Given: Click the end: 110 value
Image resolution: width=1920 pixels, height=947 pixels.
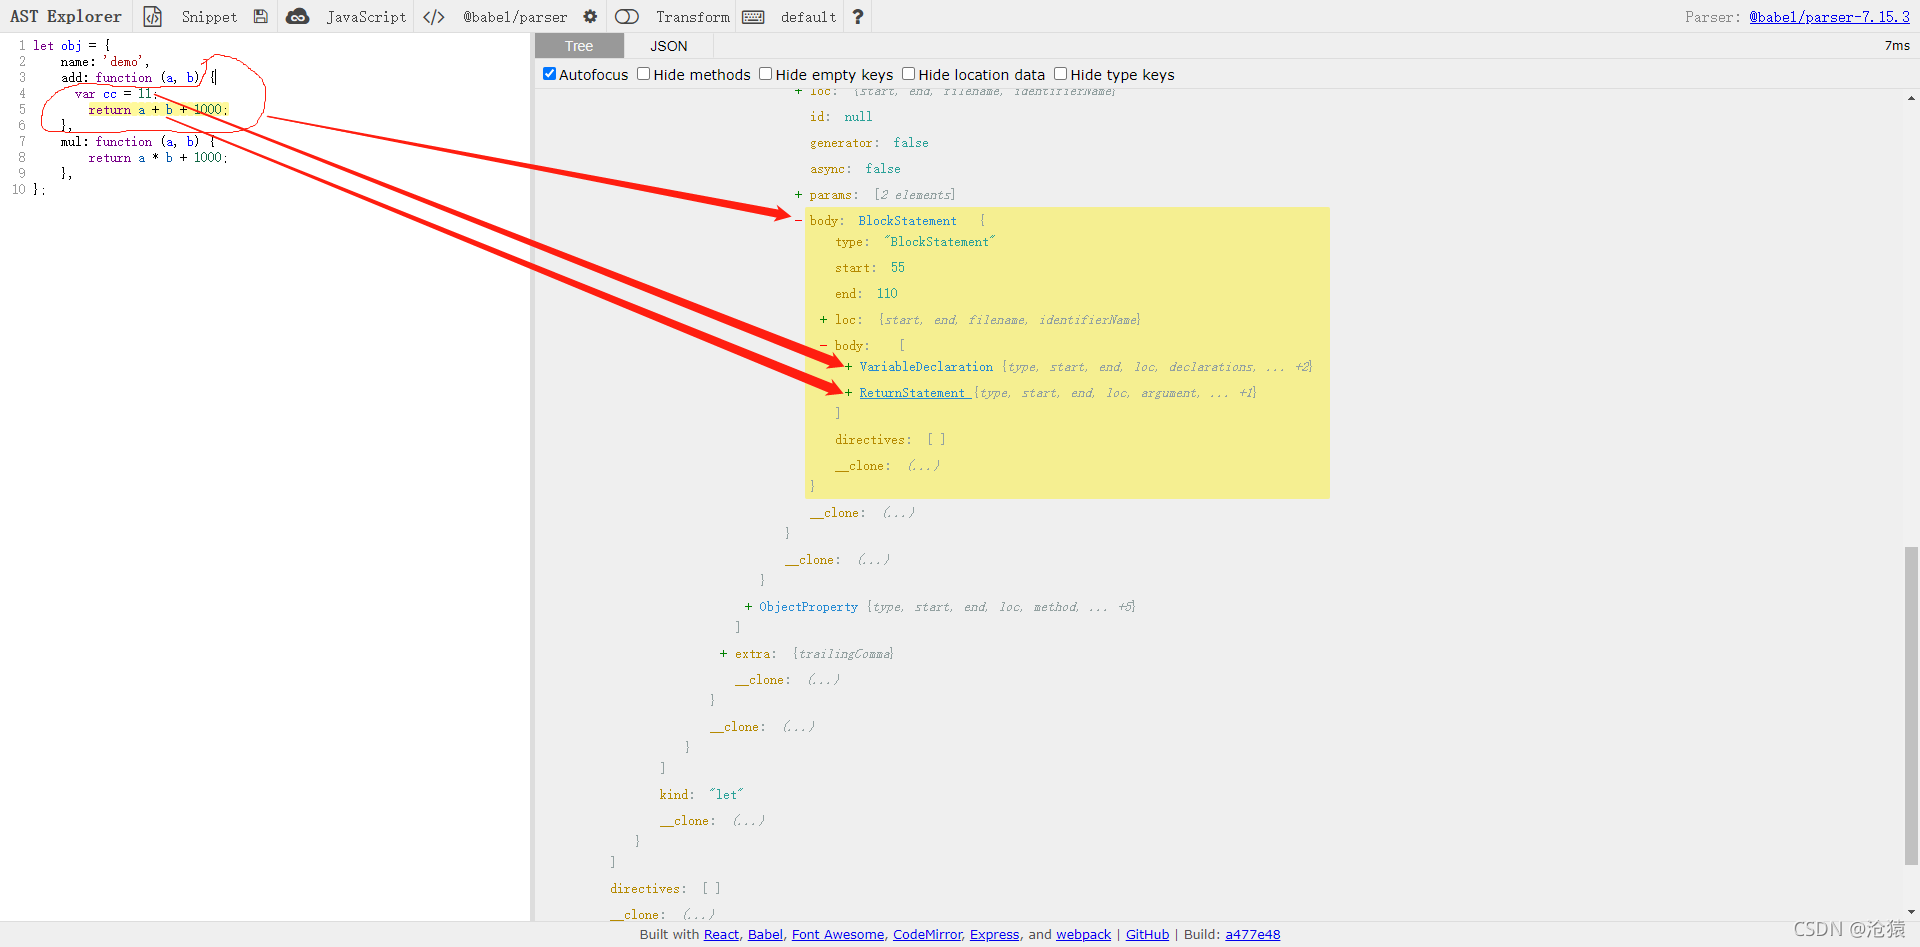Looking at the screenshot, I should coord(887,294).
